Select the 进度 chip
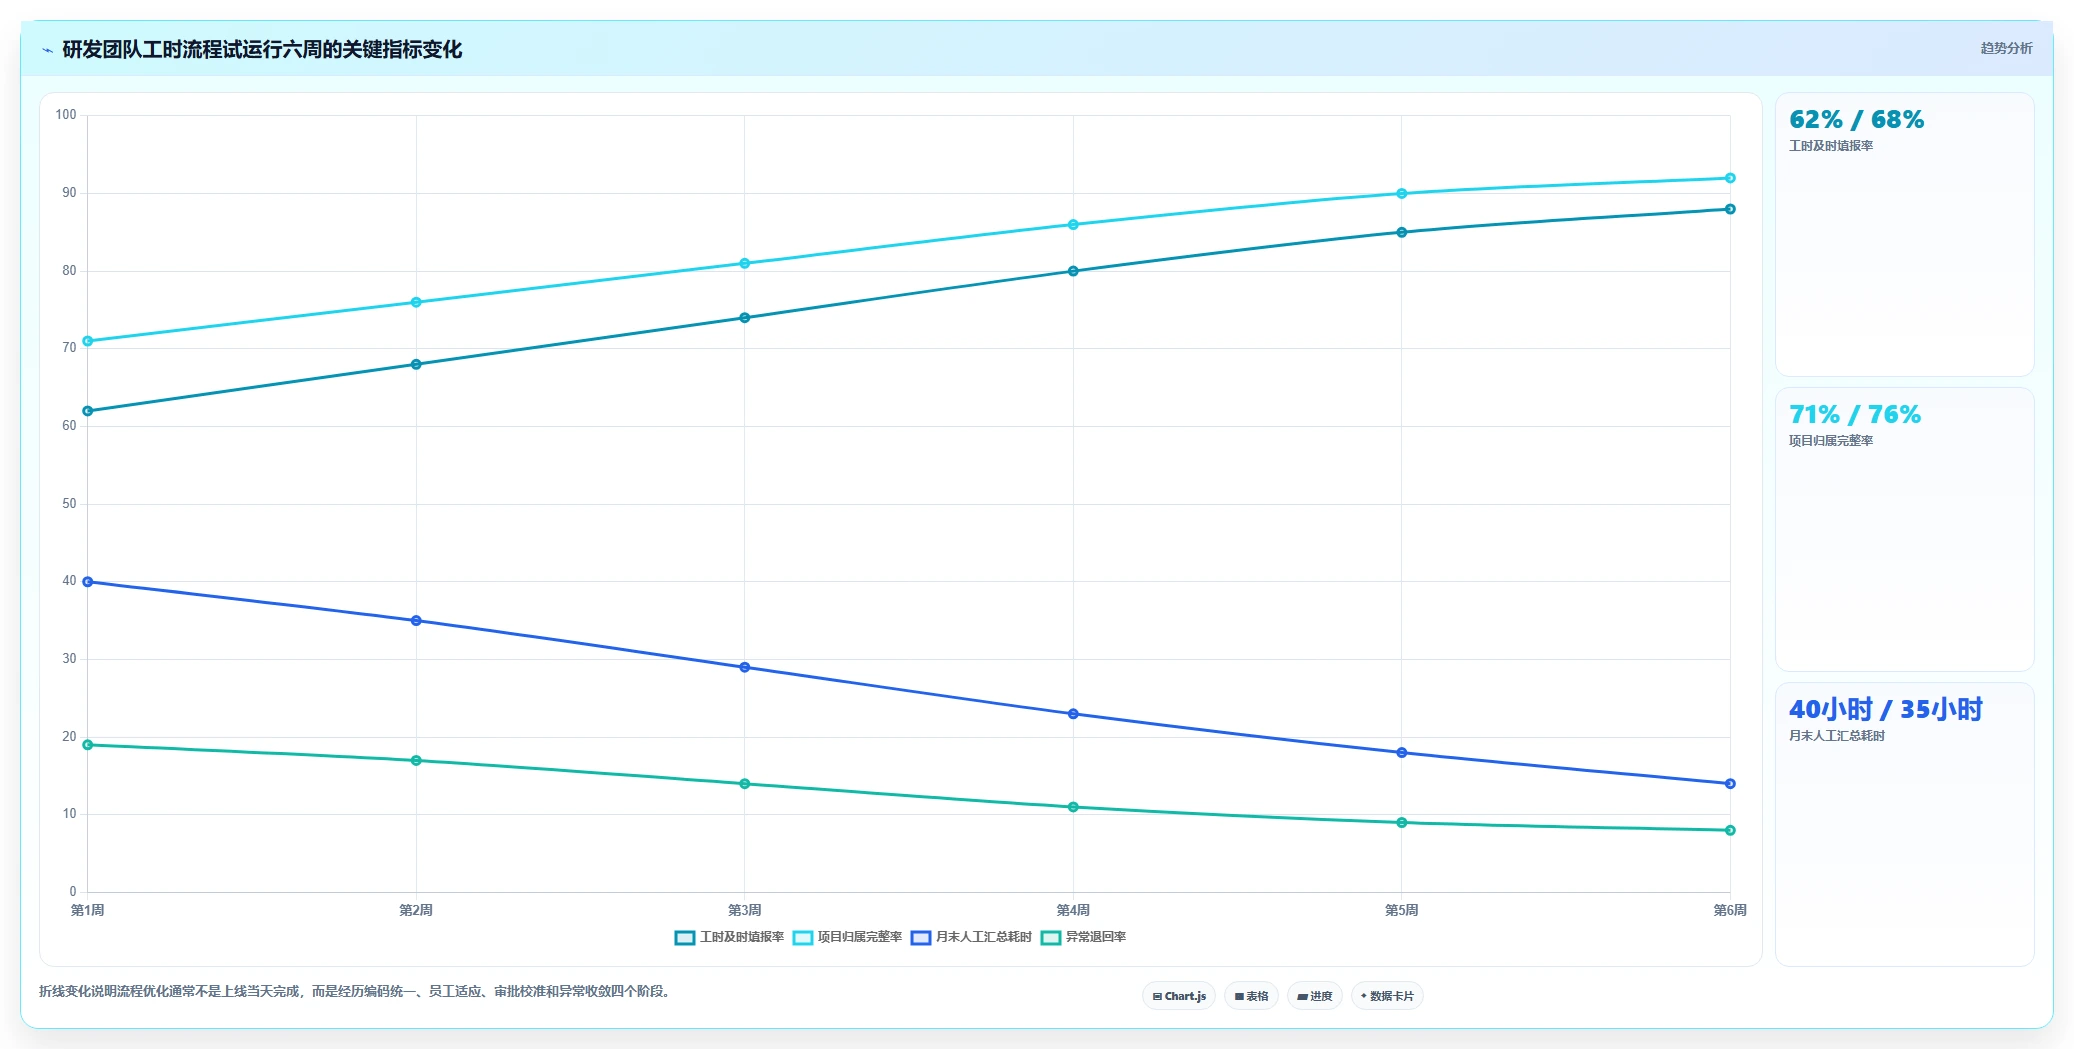Viewport: 2074px width, 1049px height. click(x=1315, y=996)
